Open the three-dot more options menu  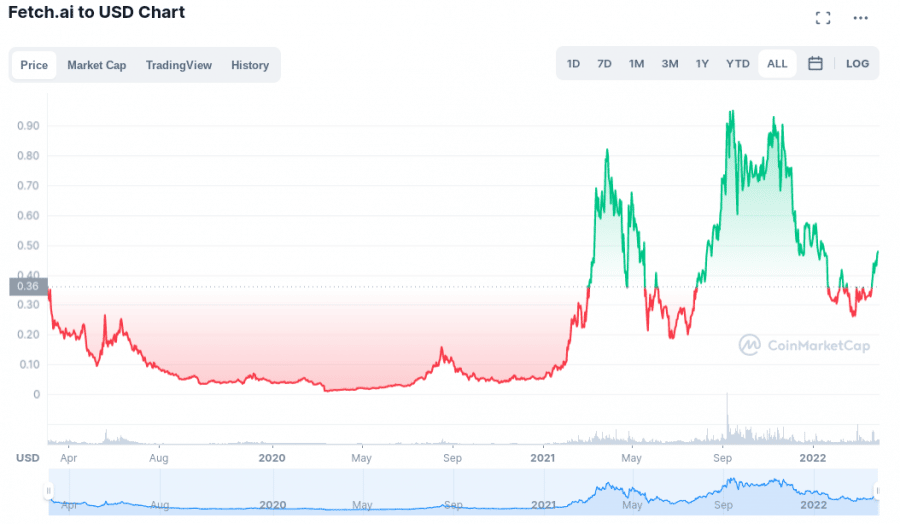pos(860,18)
